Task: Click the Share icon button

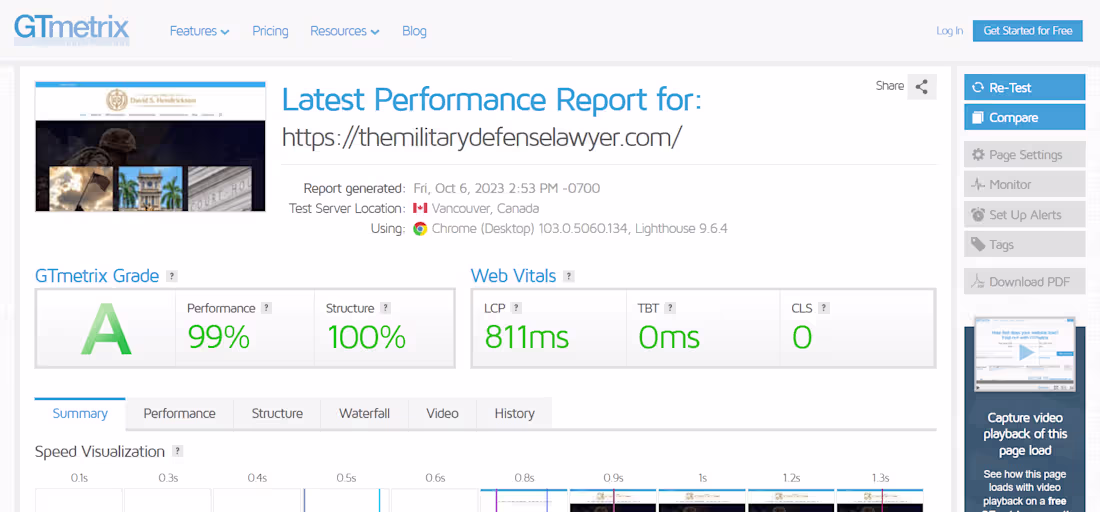Action: [x=922, y=87]
